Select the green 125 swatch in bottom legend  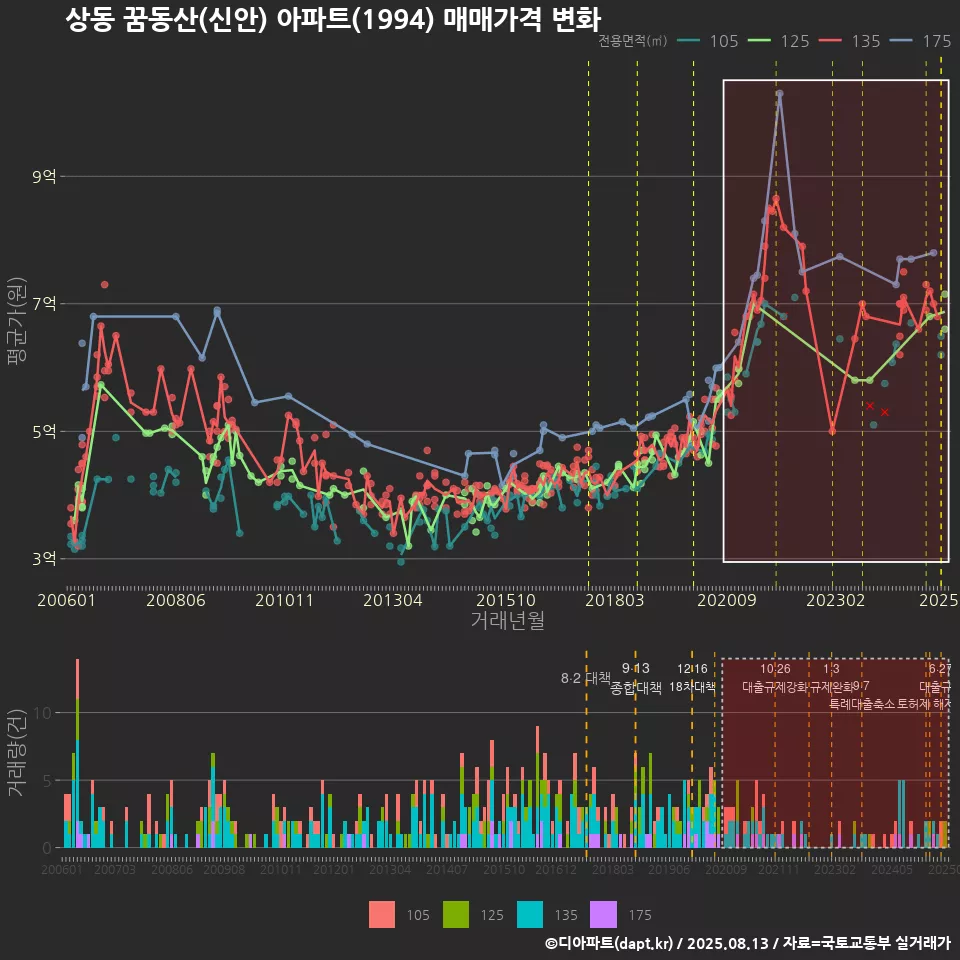click(x=456, y=914)
